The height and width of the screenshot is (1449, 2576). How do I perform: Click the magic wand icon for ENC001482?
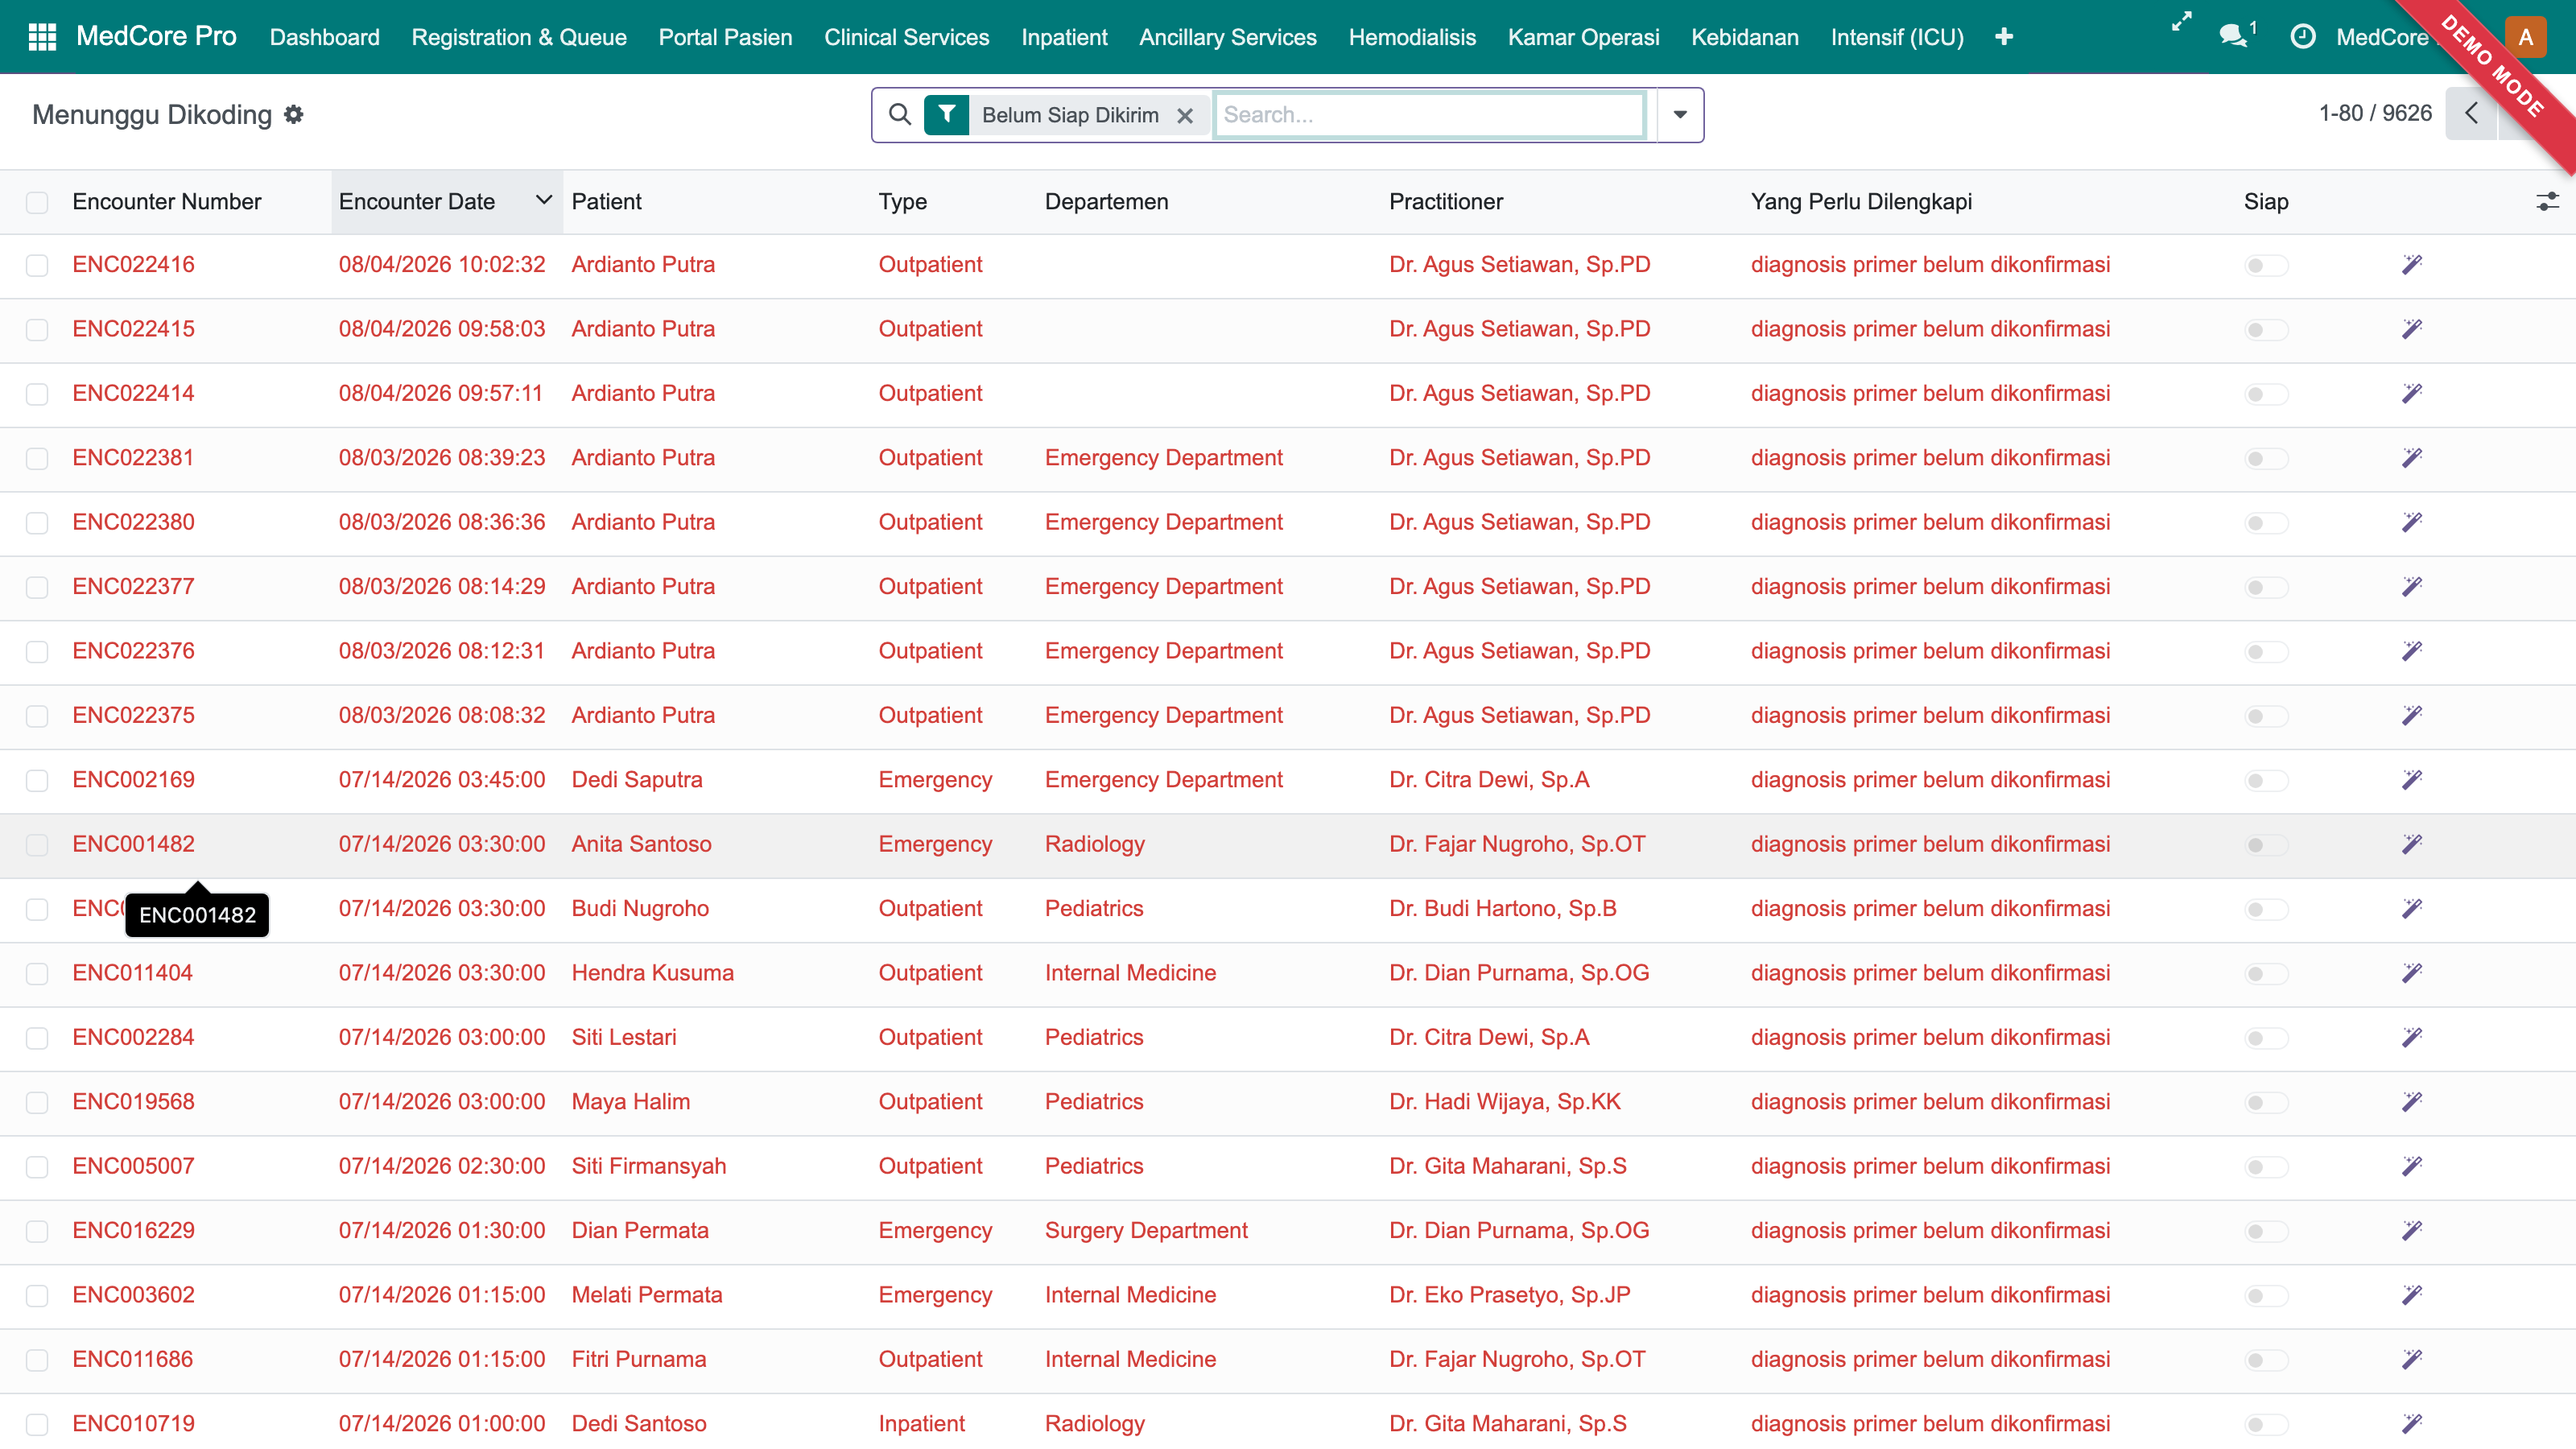pyautogui.click(x=2412, y=844)
